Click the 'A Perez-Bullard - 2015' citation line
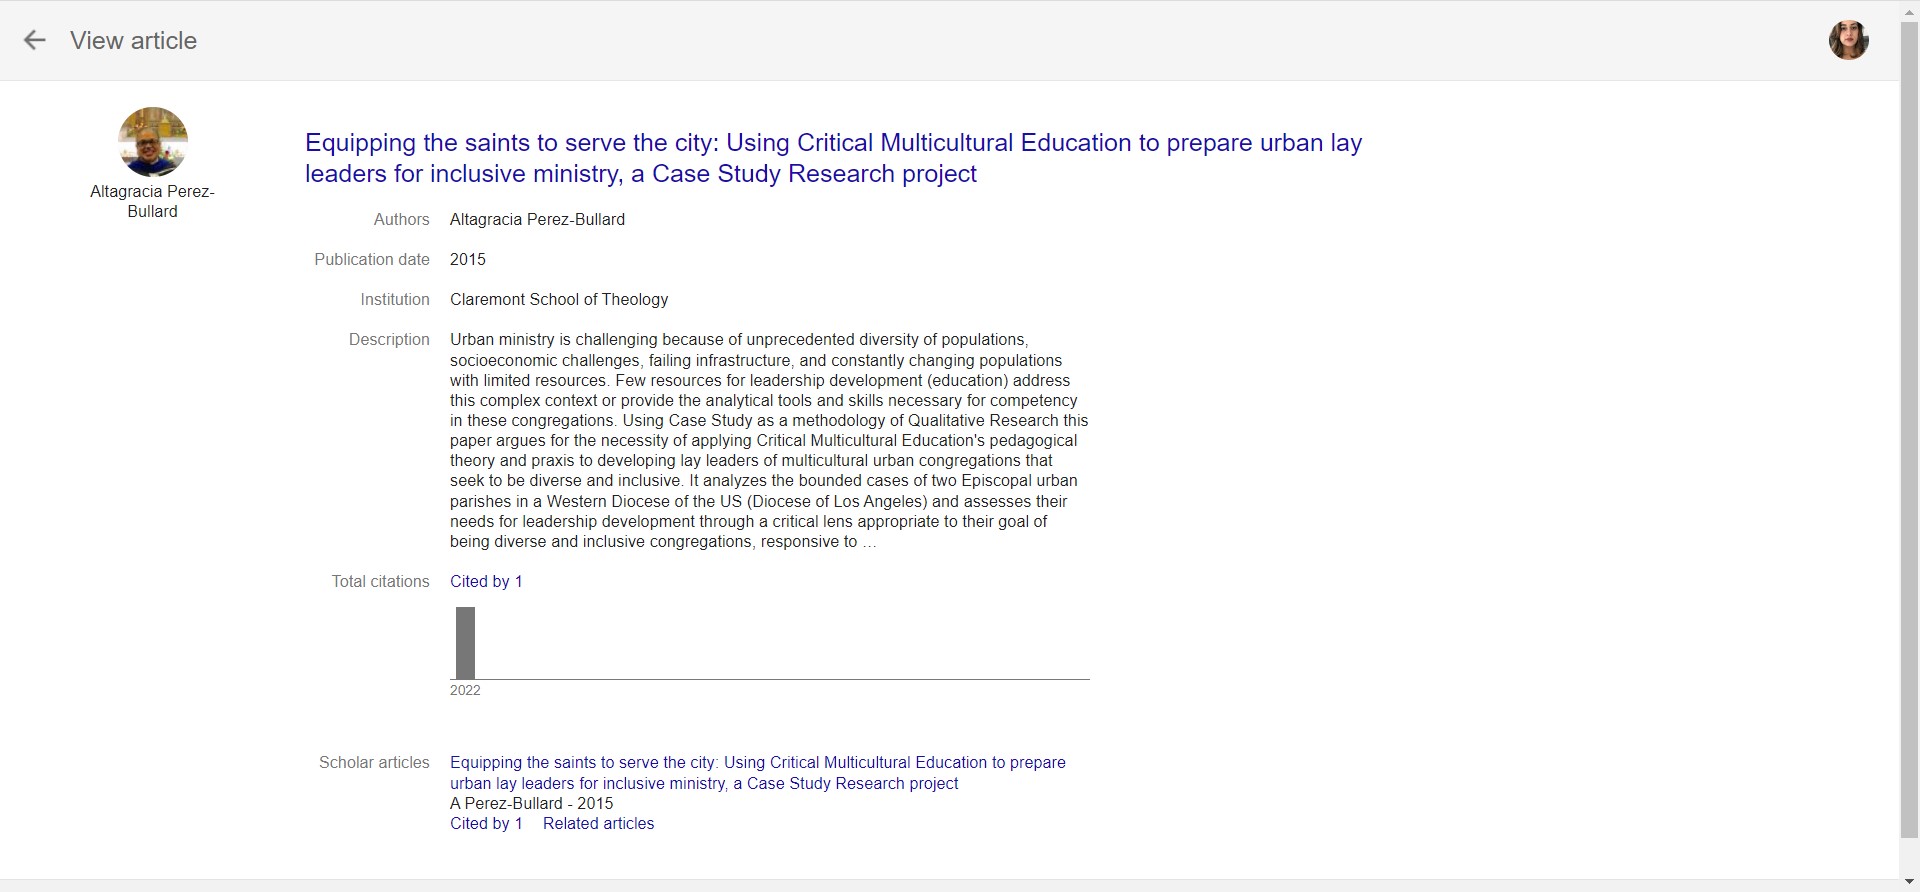Screen dimensions: 1920x892 point(531,804)
